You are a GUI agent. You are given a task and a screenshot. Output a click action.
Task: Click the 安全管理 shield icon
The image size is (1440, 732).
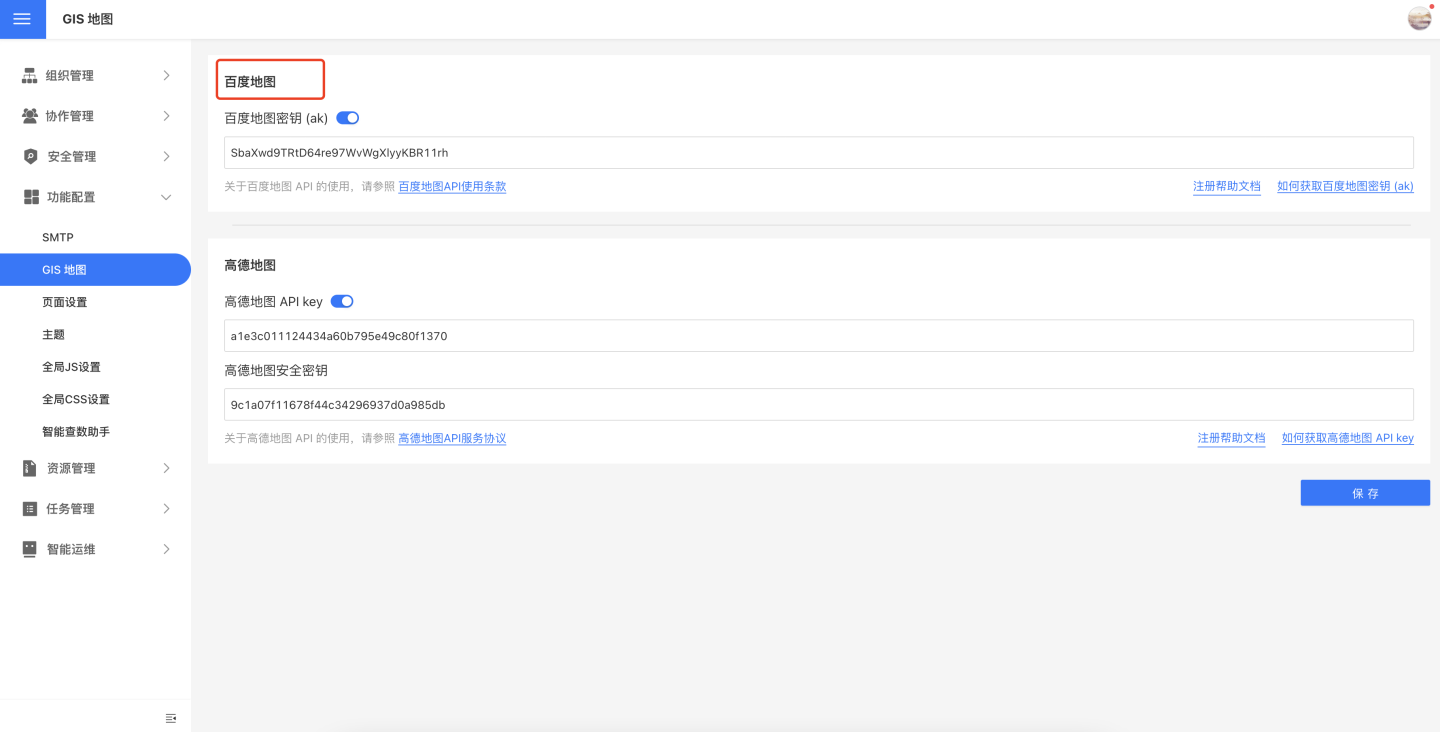[30, 157]
